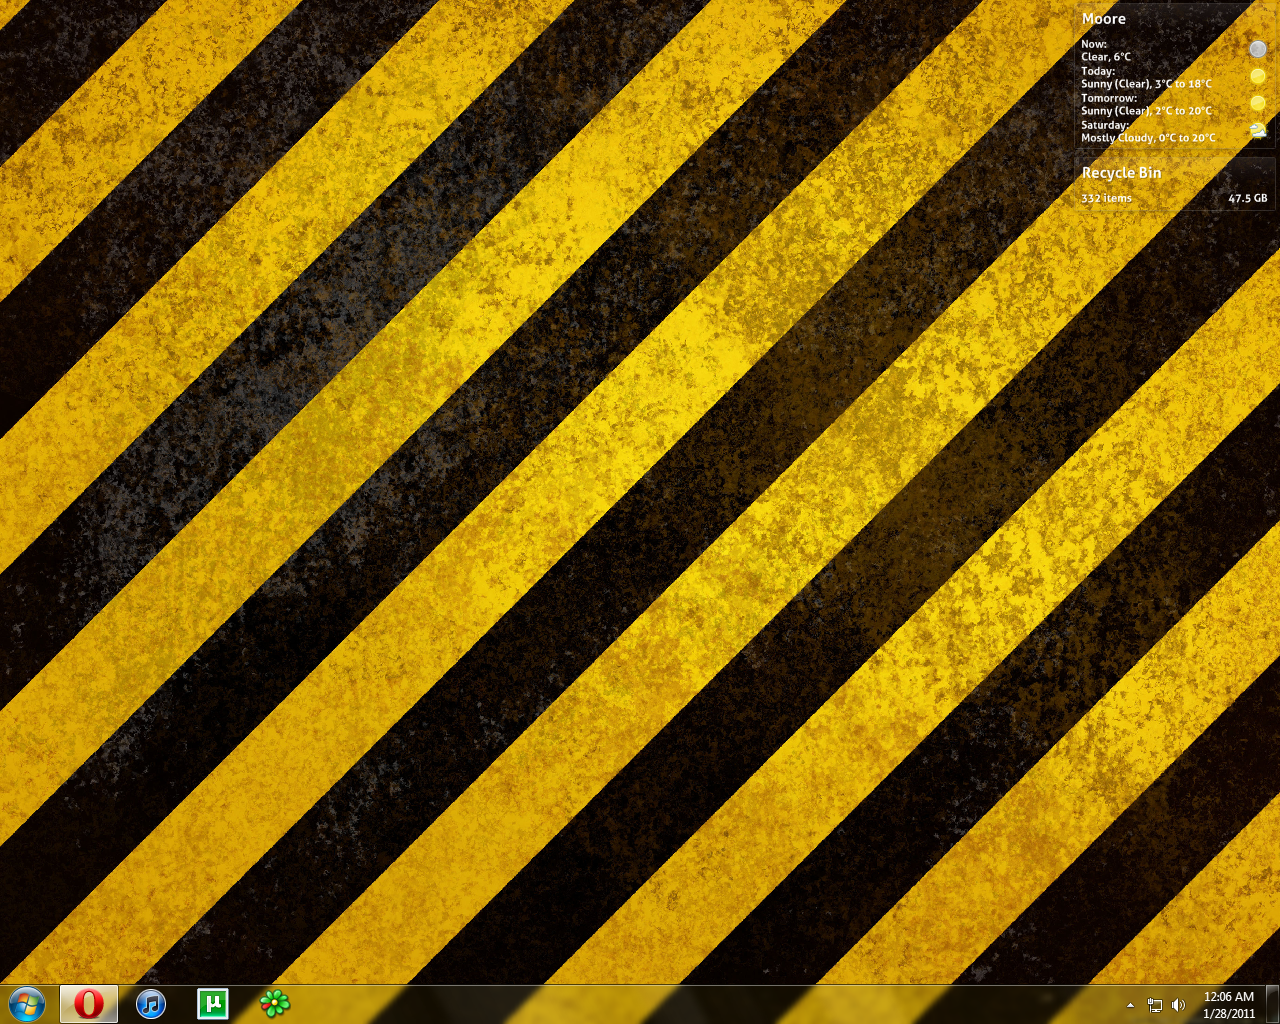
Task: Click the sun icon beside Today
Action: (x=1258, y=76)
